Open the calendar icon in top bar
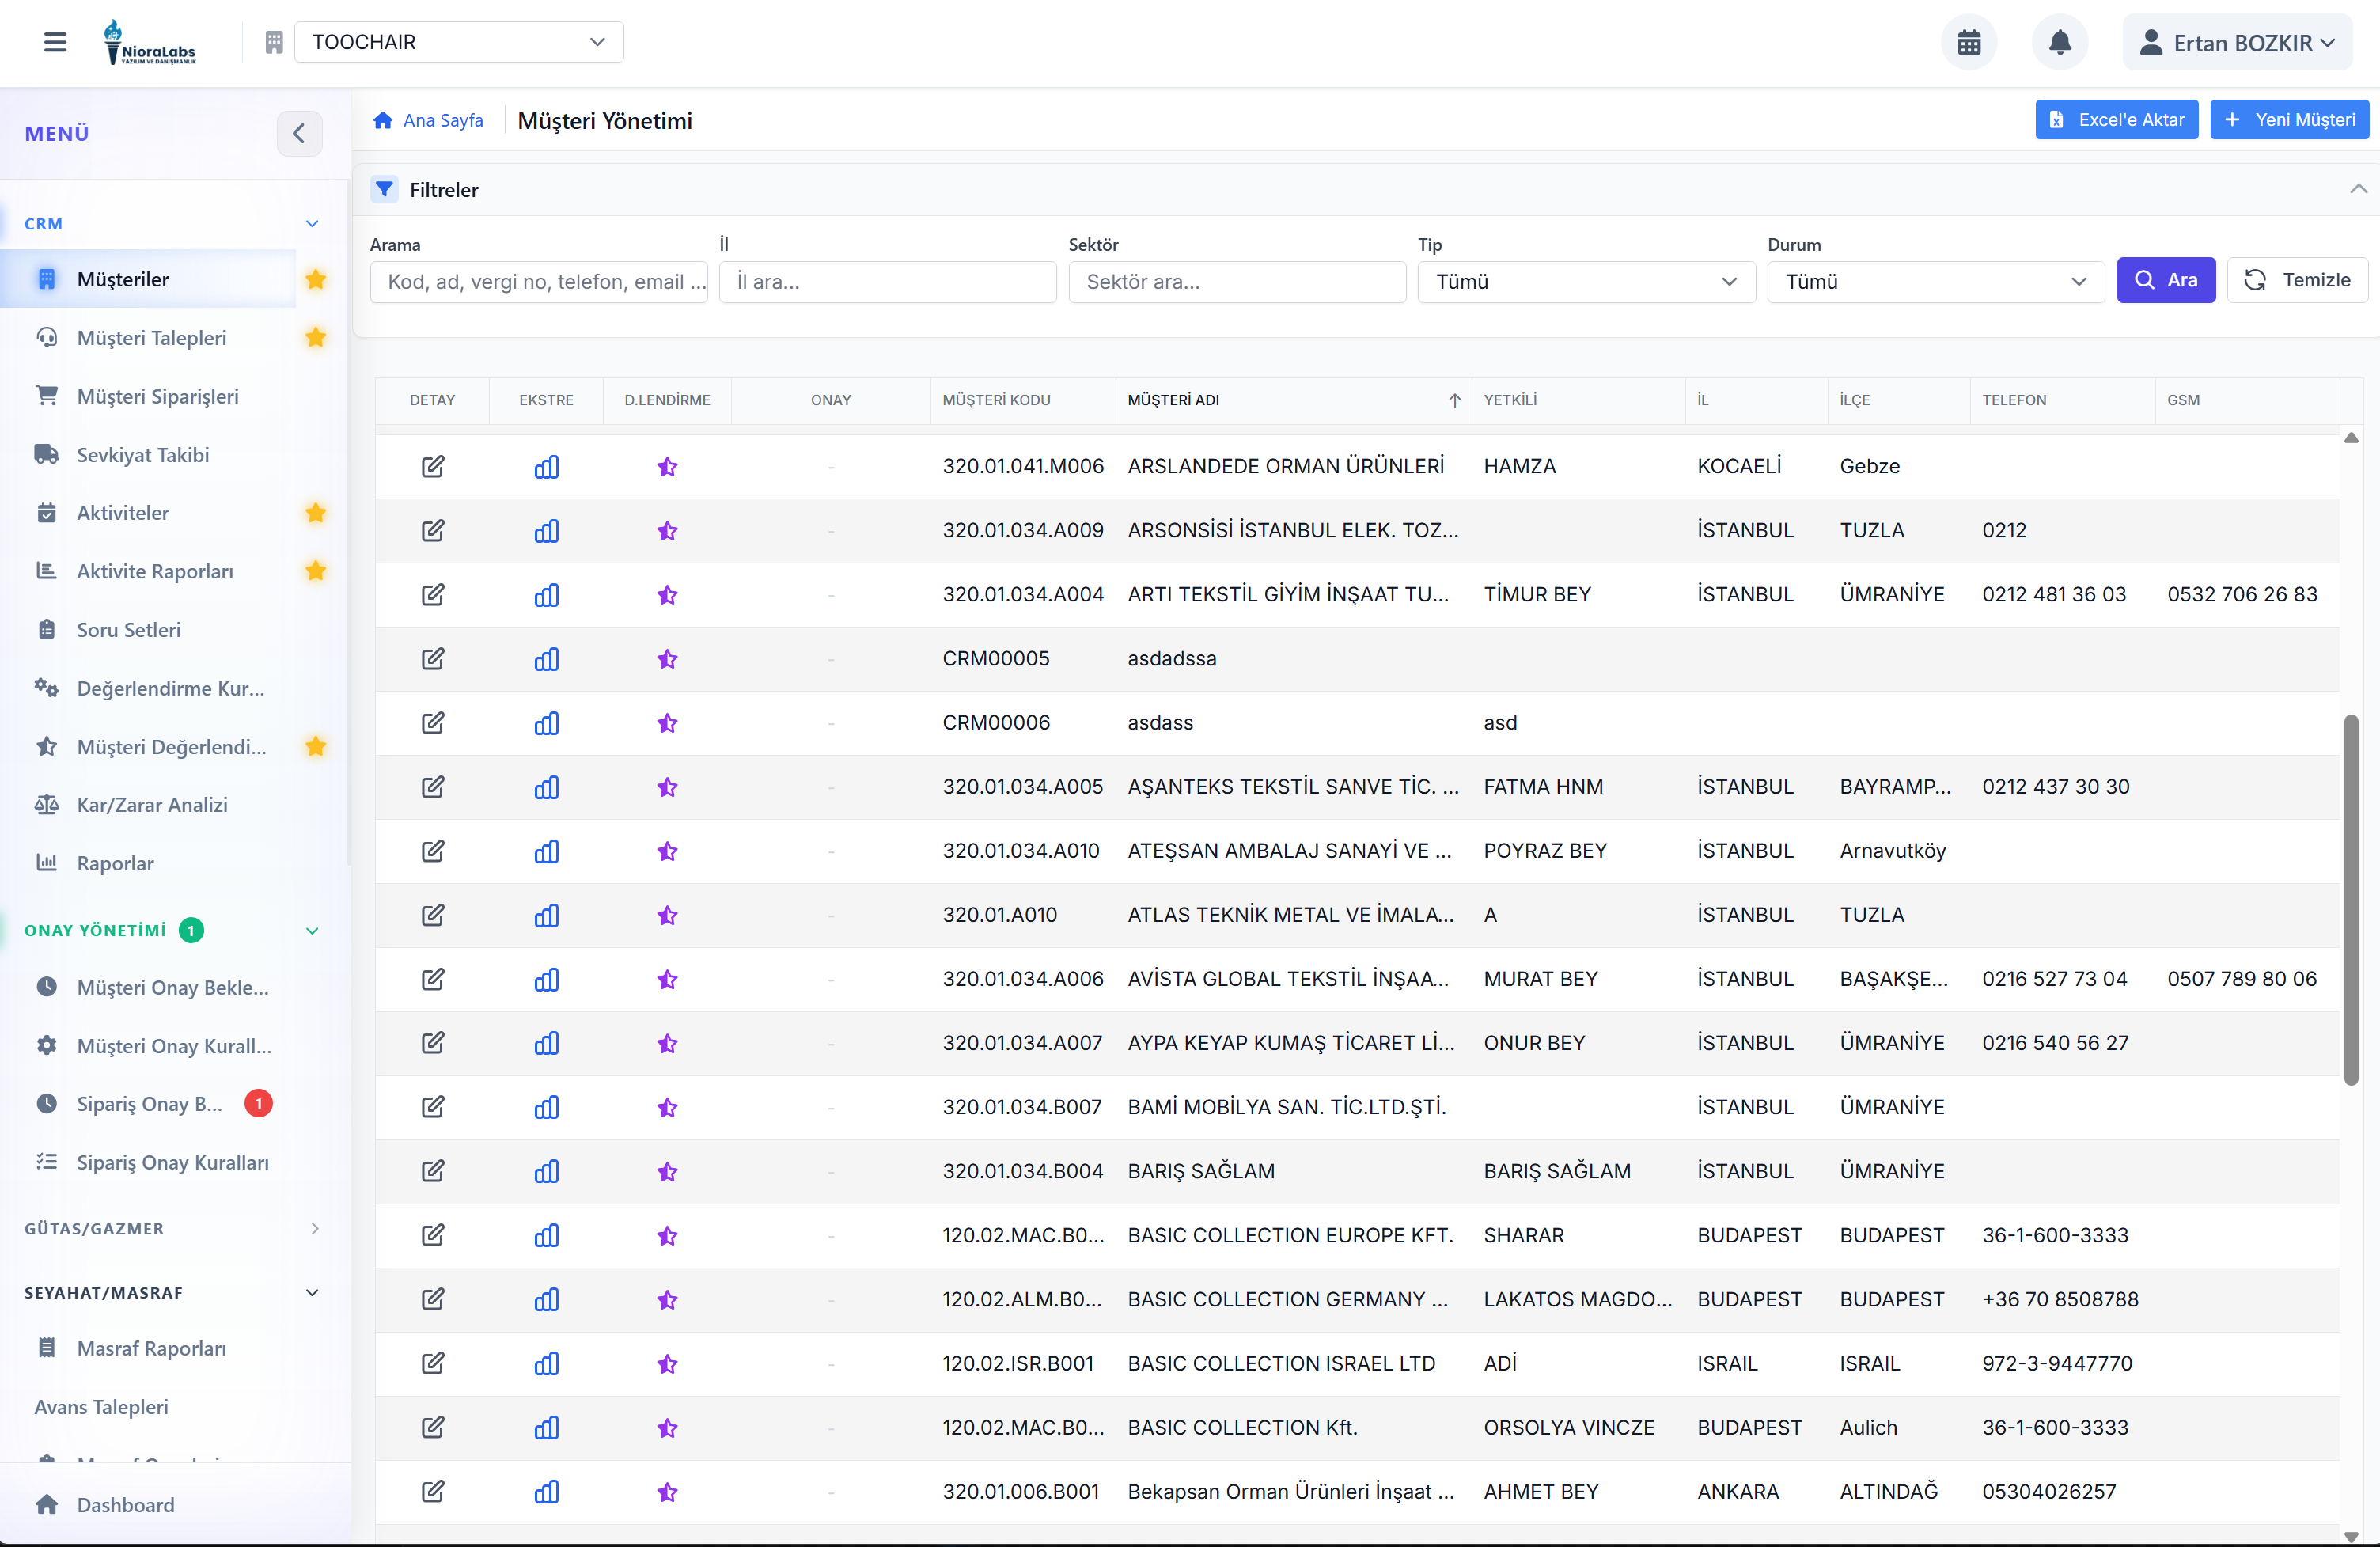The width and height of the screenshot is (2380, 1547). point(1968,43)
